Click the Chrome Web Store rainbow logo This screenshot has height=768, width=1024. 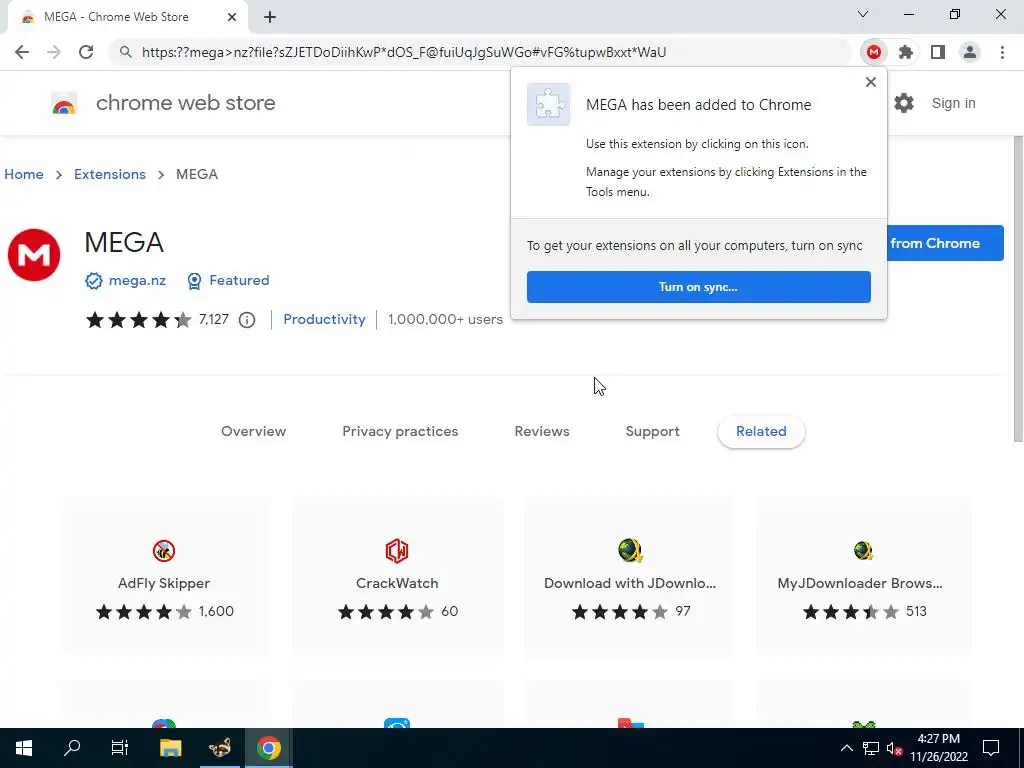tap(64, 104)
